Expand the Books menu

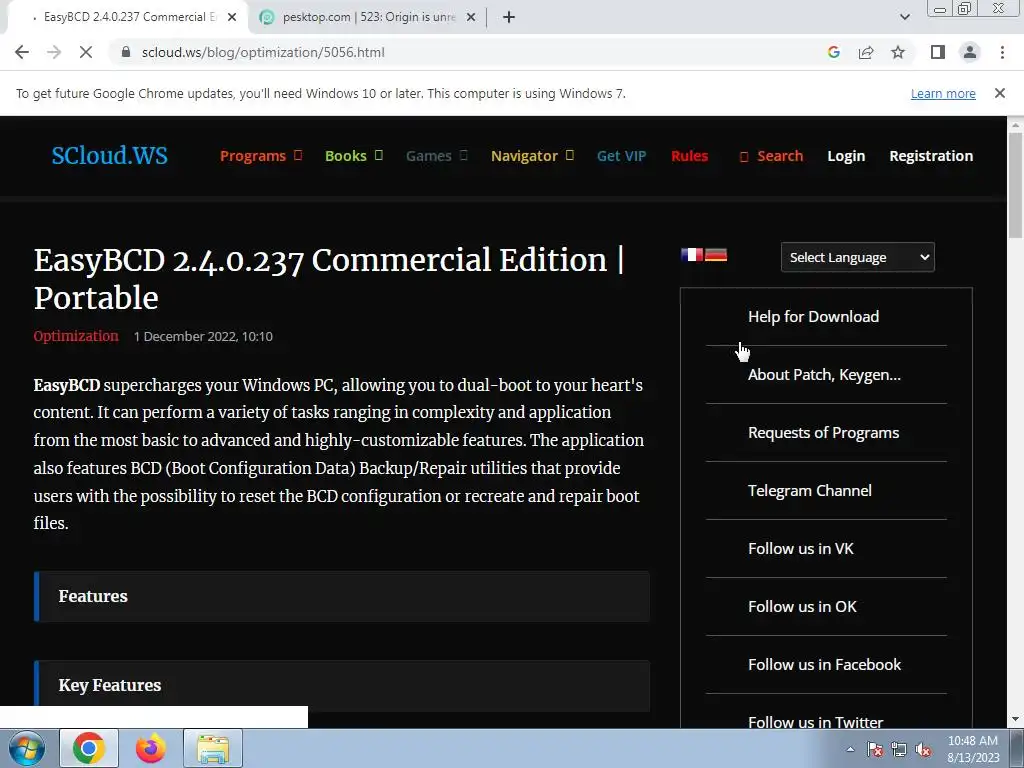(353, 155)
